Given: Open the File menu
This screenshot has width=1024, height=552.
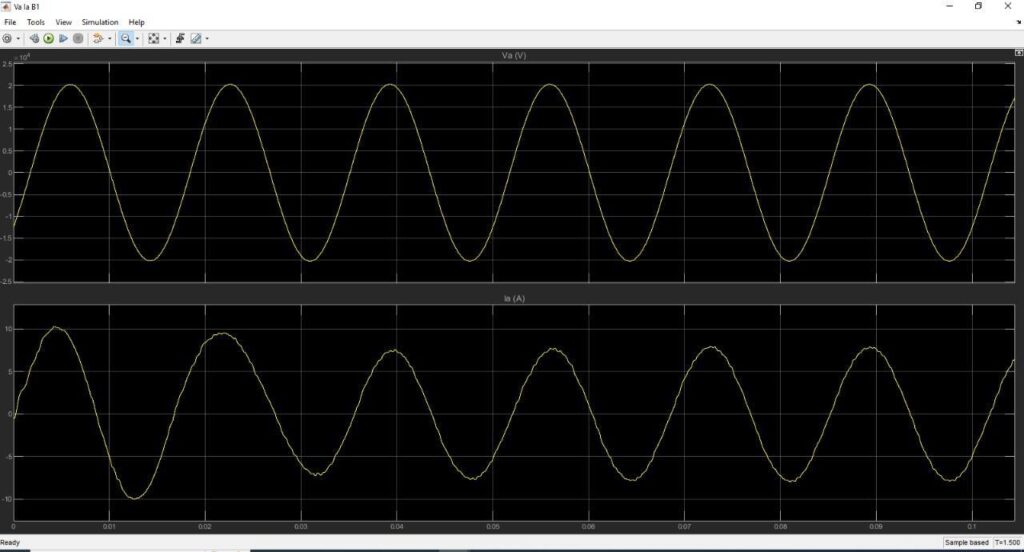Looking at the screenshot, I should pyautogui.click(x=10, y=22).
